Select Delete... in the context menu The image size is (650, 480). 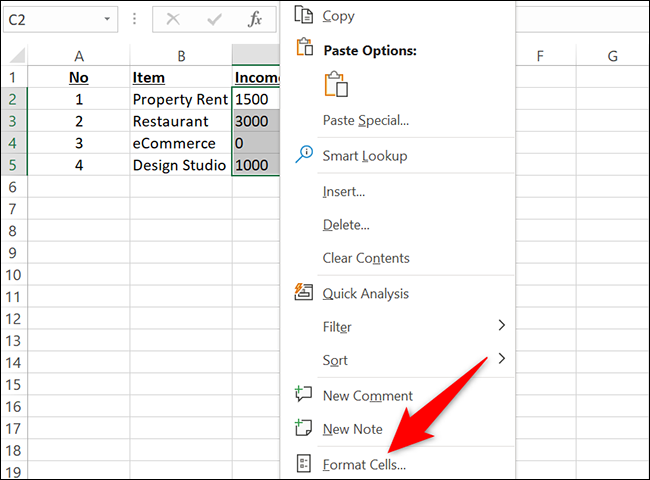click(346, 225)
